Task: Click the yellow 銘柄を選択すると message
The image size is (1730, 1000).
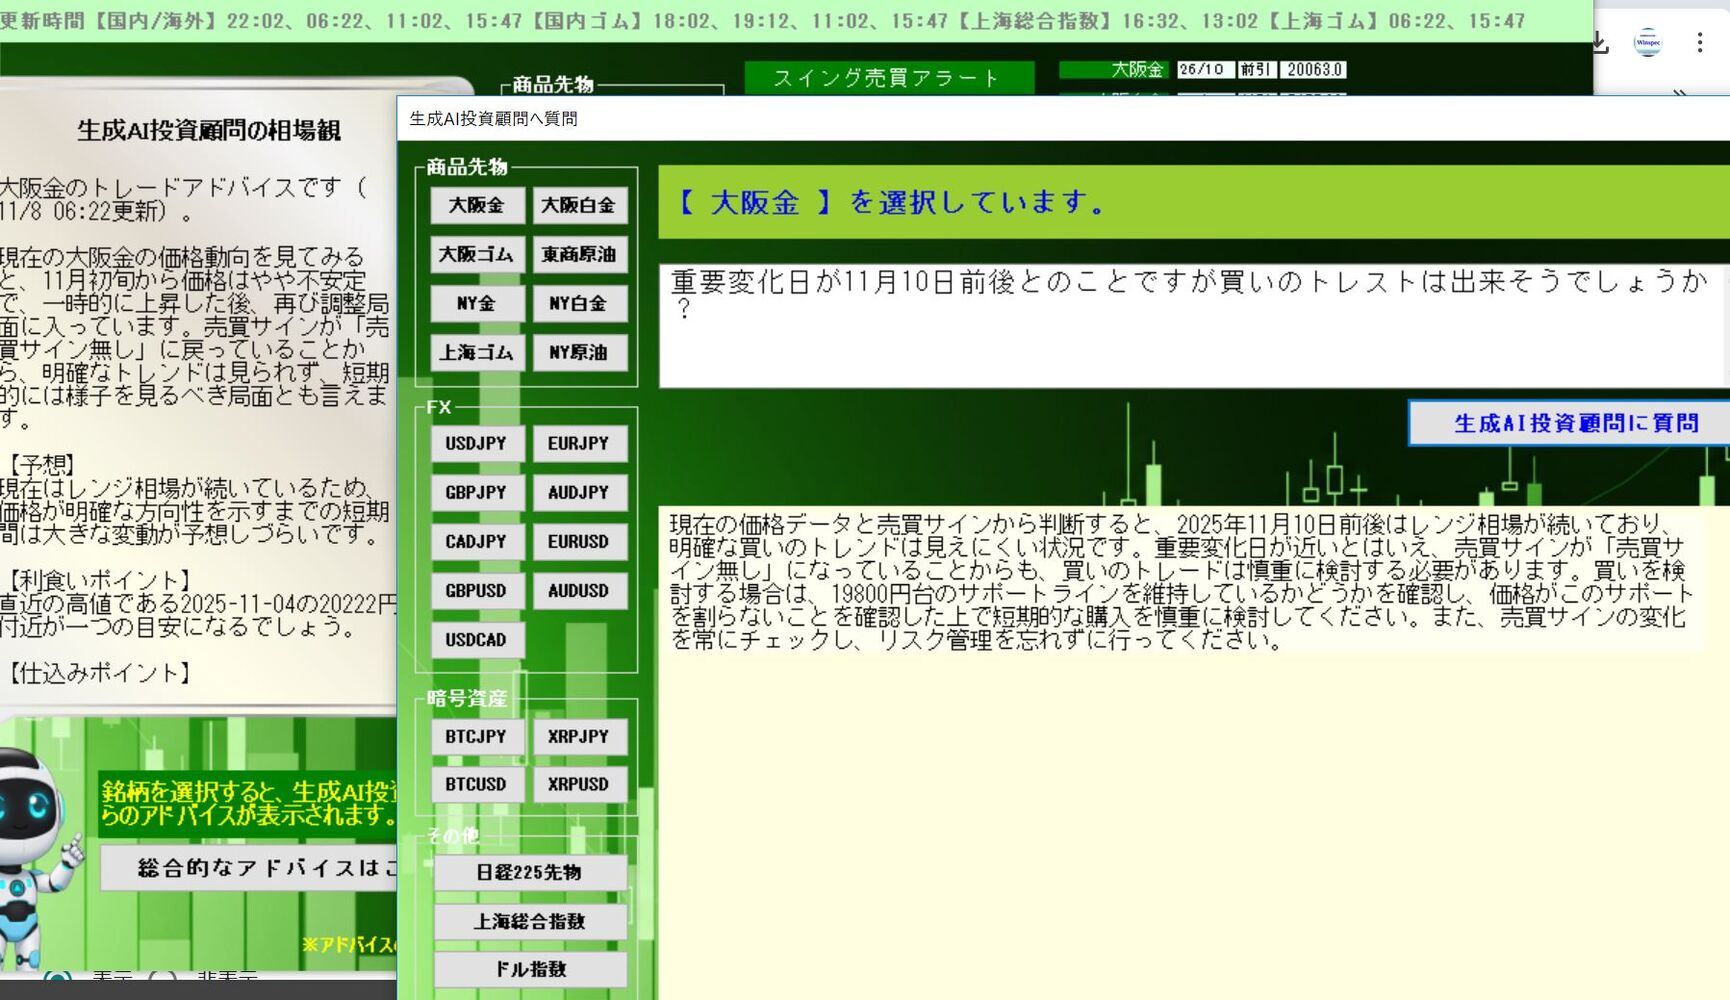Action: pos(248,803)
